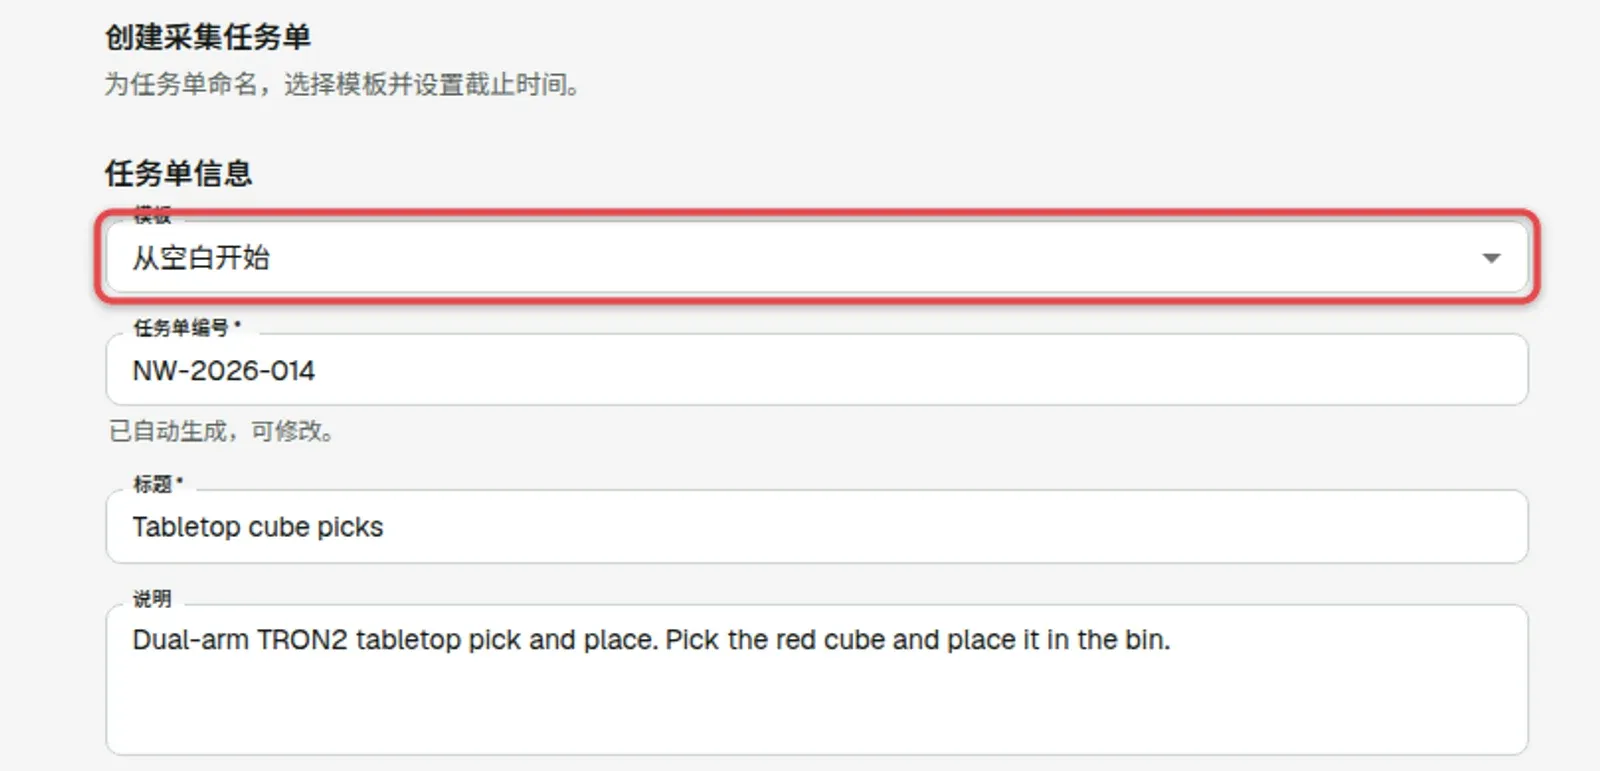Click the 模板 field label
The image size is (1600, 771).
[x=152, y=214]
